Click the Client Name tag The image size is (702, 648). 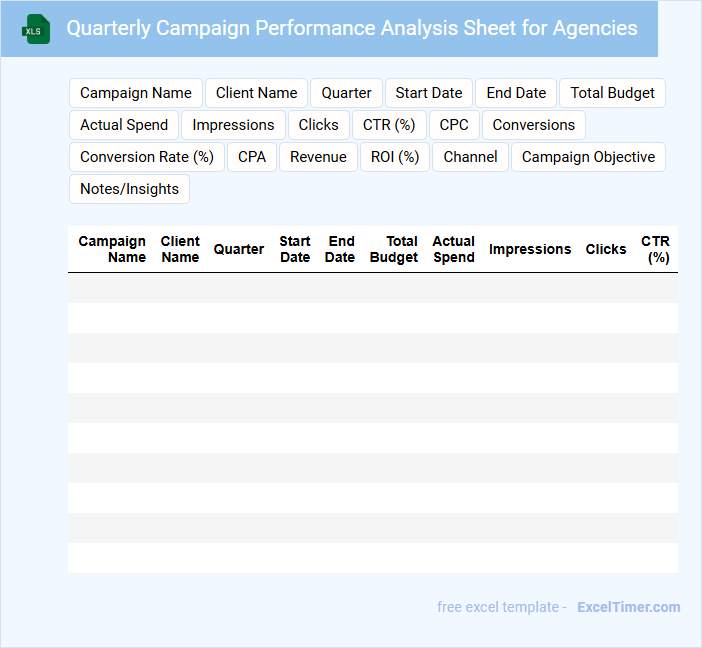(x=257, y=93)
